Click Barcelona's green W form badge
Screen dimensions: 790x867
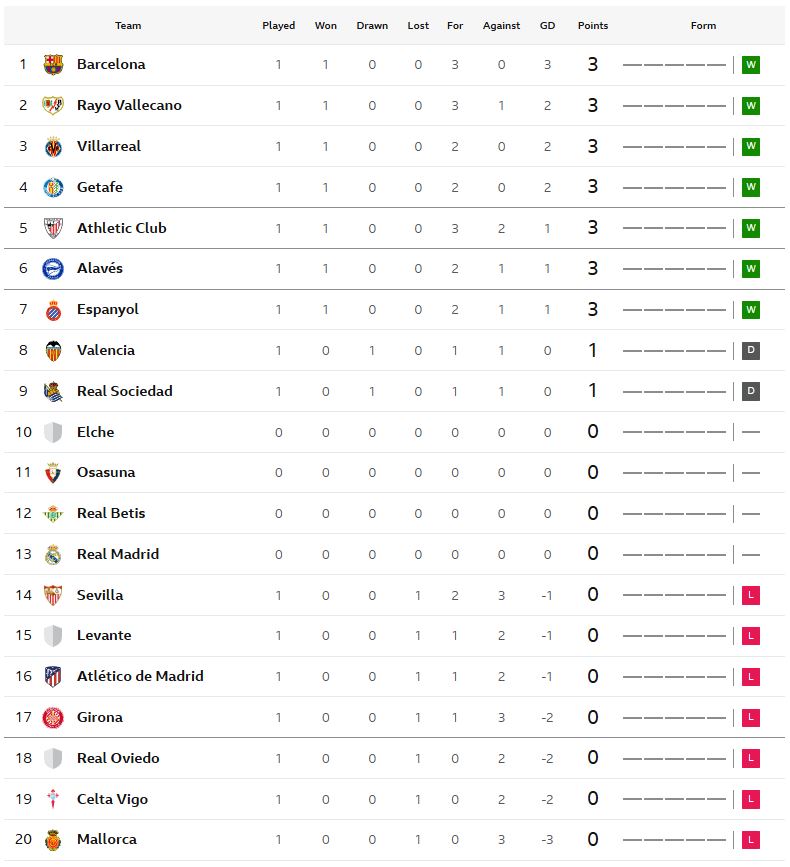pos(751,65)
